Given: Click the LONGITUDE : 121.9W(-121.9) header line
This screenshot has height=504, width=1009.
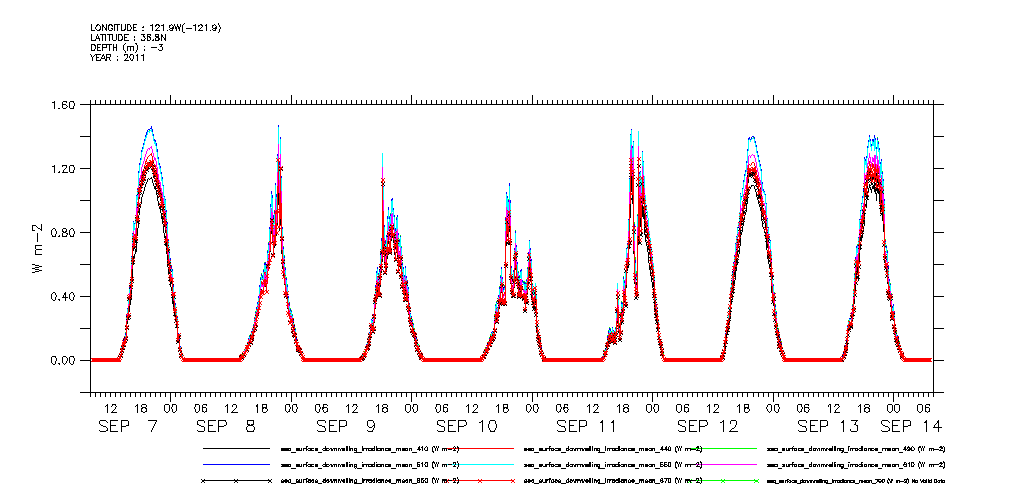Looking at the screenshot, I should coord(156,28).
